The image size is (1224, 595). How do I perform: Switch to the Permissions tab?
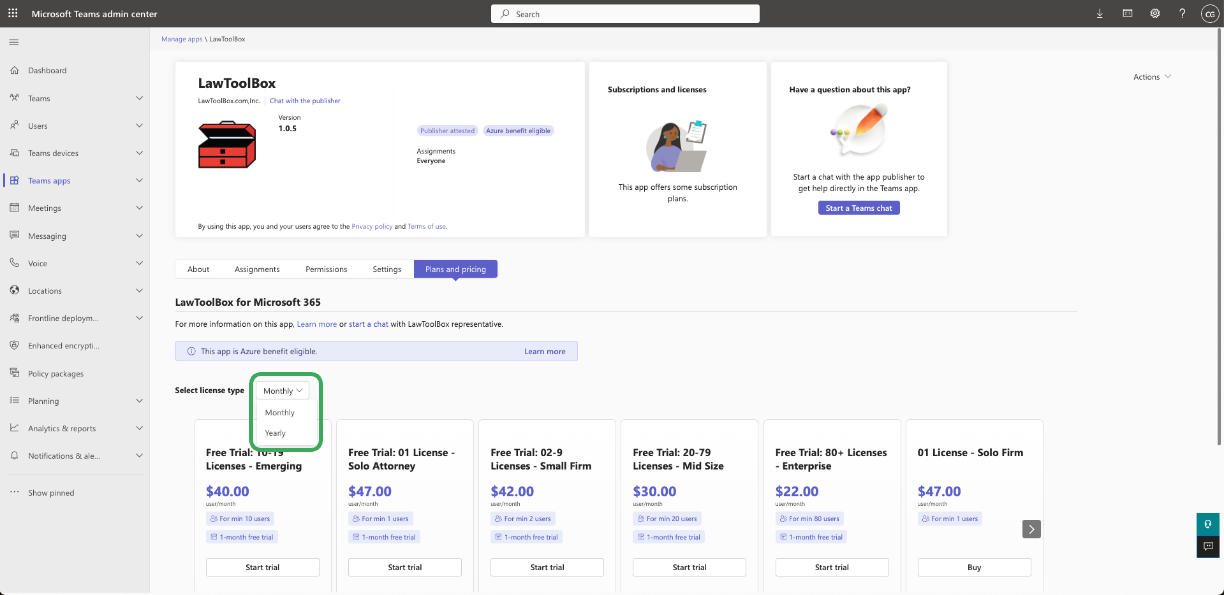click(326, 269)
